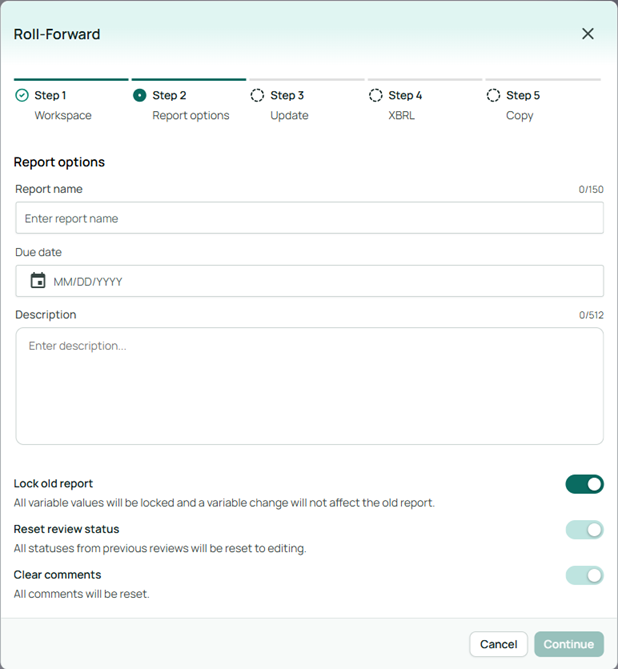Toggle the Reset review status switch
The image size is (618, 669).
coord(584,530)
